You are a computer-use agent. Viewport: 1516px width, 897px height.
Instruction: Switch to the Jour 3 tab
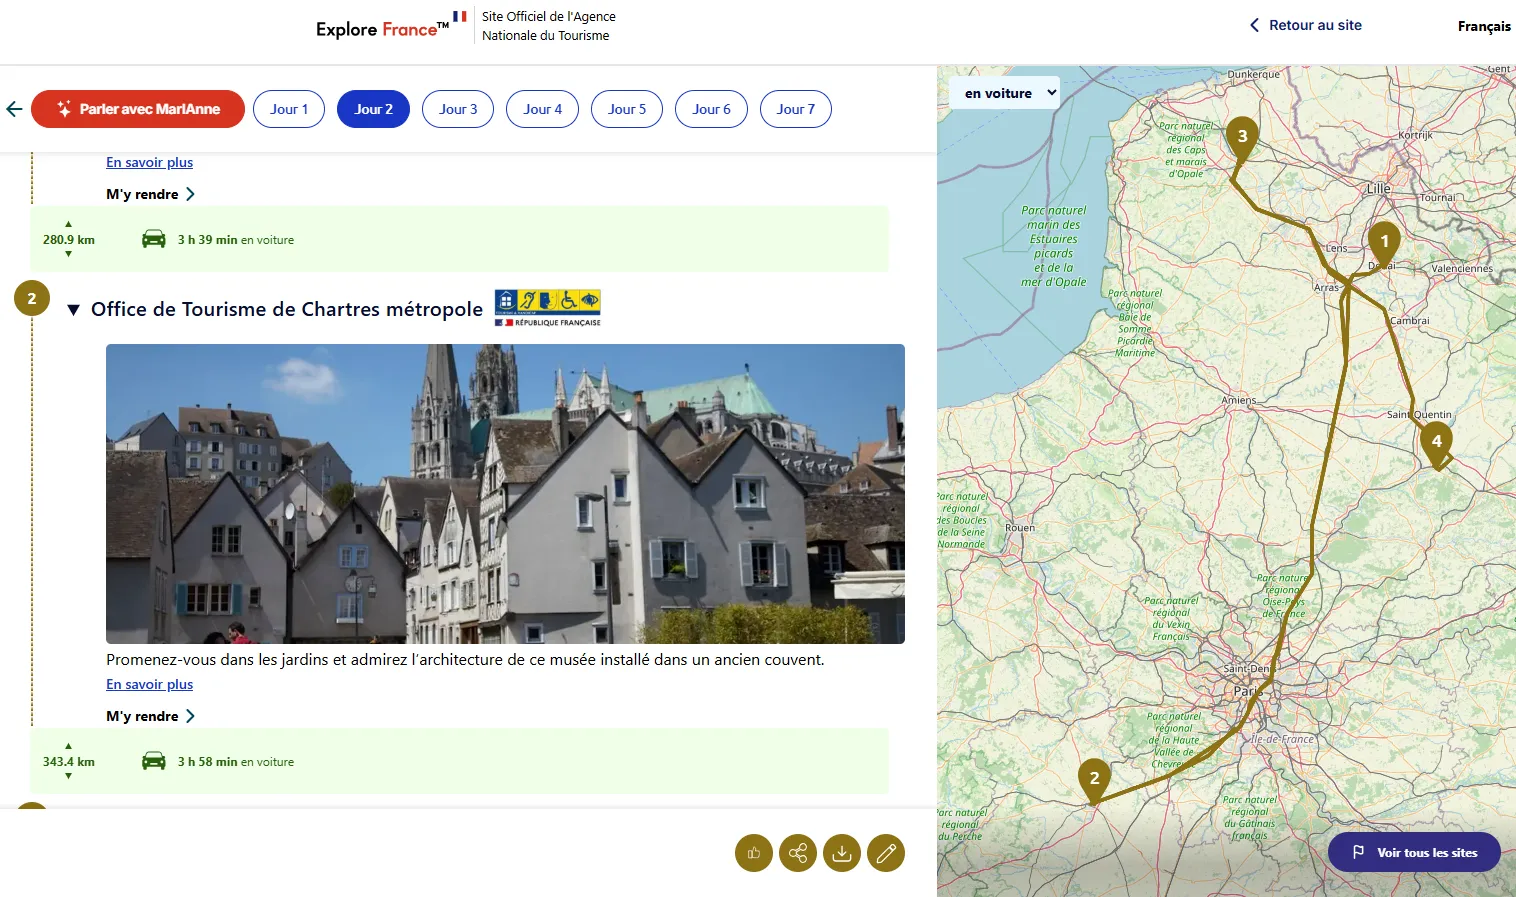click(x=458, y=109)
